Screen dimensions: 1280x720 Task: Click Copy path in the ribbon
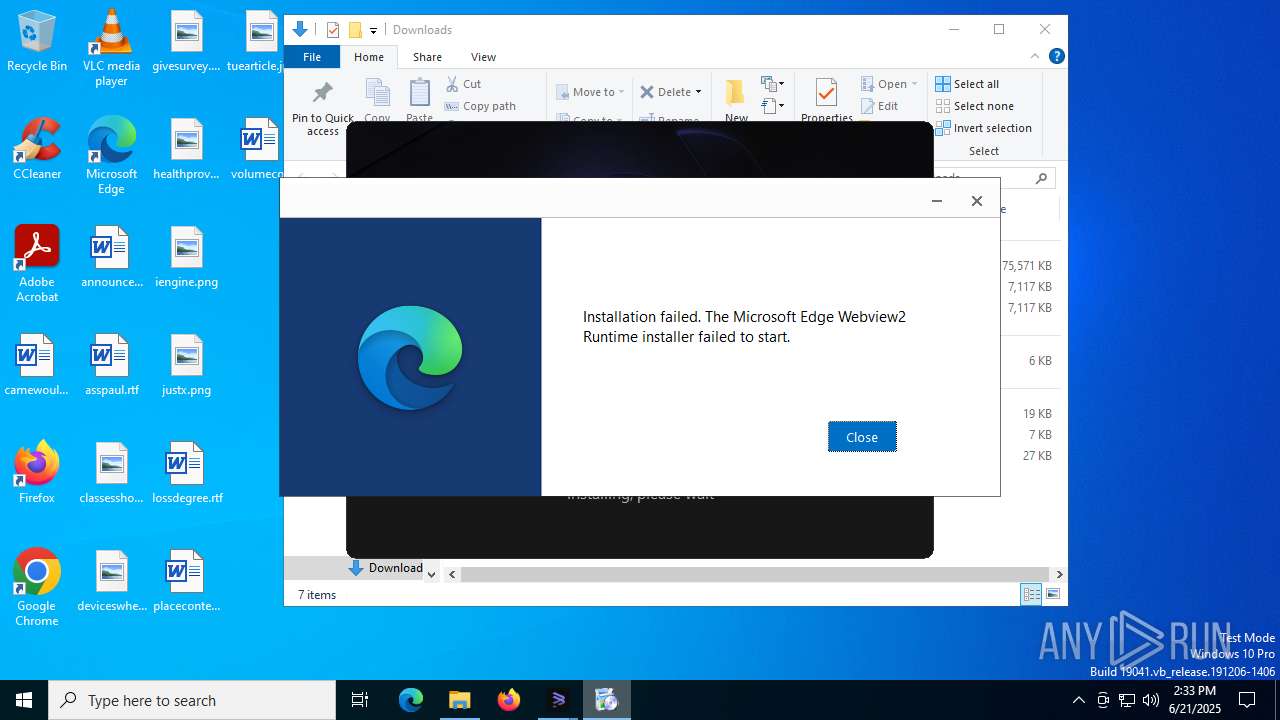480,106
